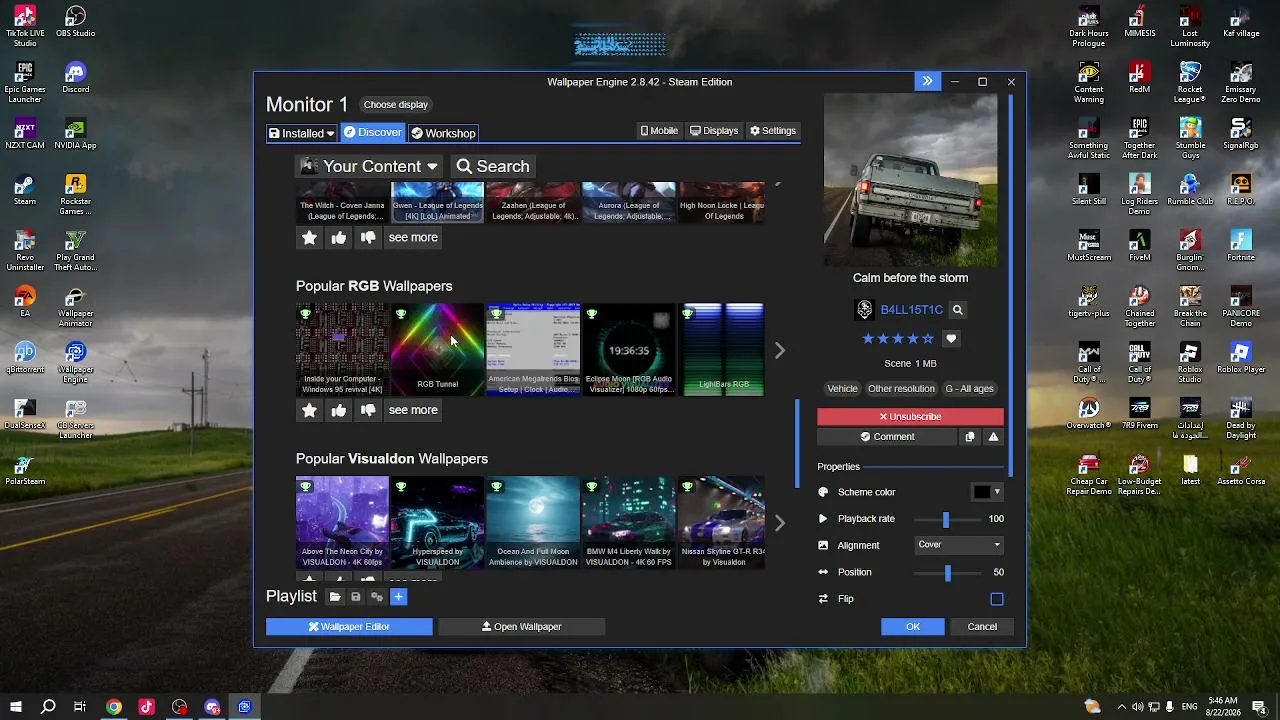Collapse the sidebar with the double-arrow button
The width and height of the screenshot is (1280, 720).
point(927,82)
